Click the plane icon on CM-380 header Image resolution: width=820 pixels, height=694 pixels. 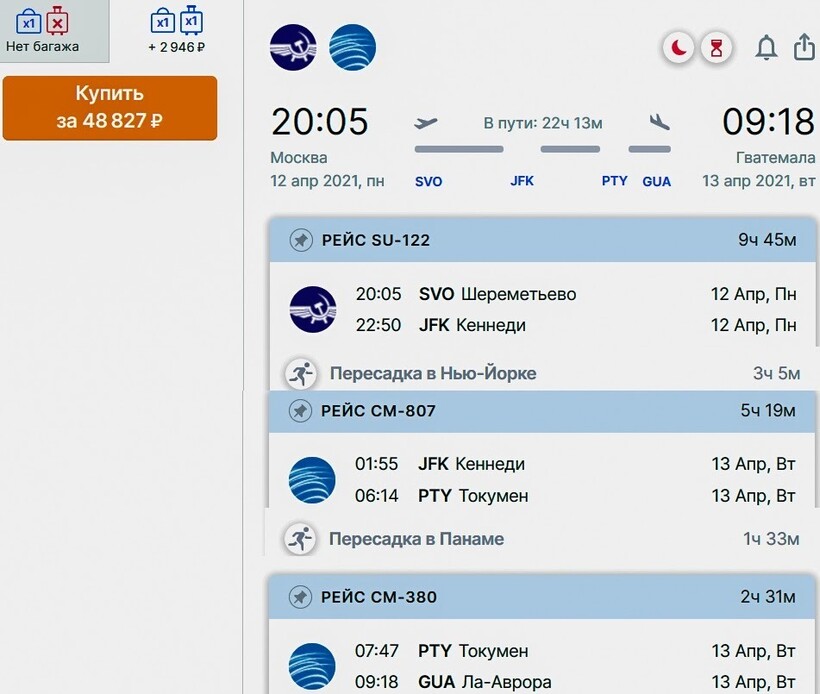tap(300, 597)
